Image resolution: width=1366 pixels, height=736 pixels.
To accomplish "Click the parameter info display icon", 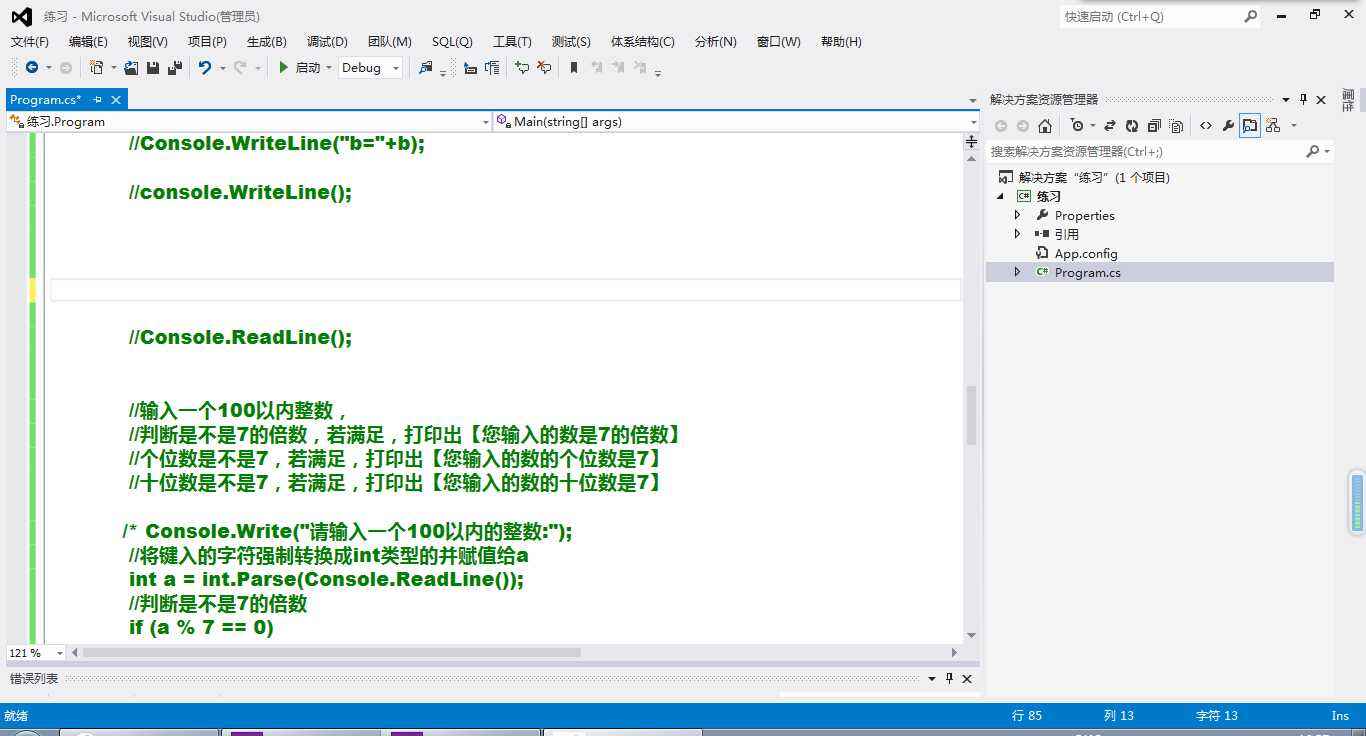I will [x=492, y=67].
